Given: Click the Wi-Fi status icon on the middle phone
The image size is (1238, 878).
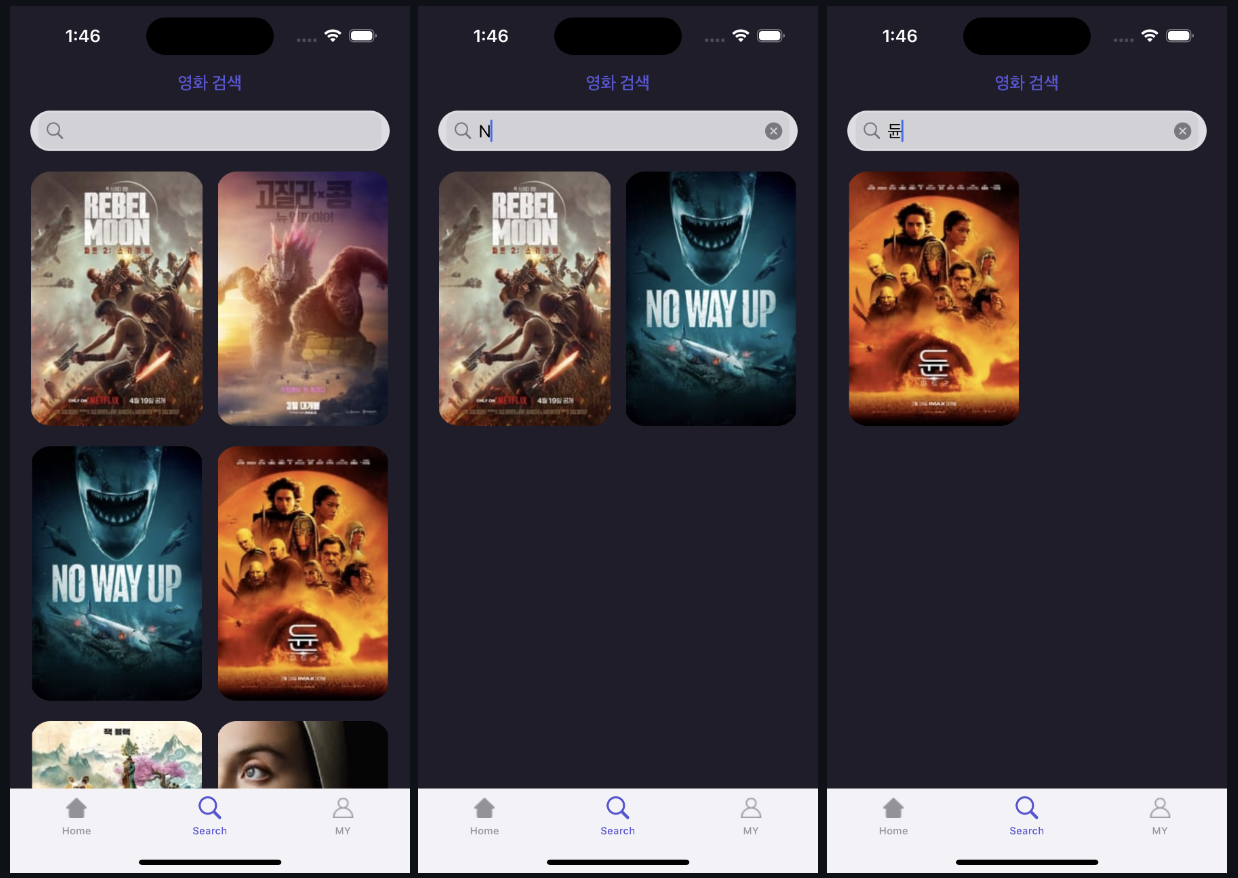Looking at the screenshot, I should click(740, 35).
